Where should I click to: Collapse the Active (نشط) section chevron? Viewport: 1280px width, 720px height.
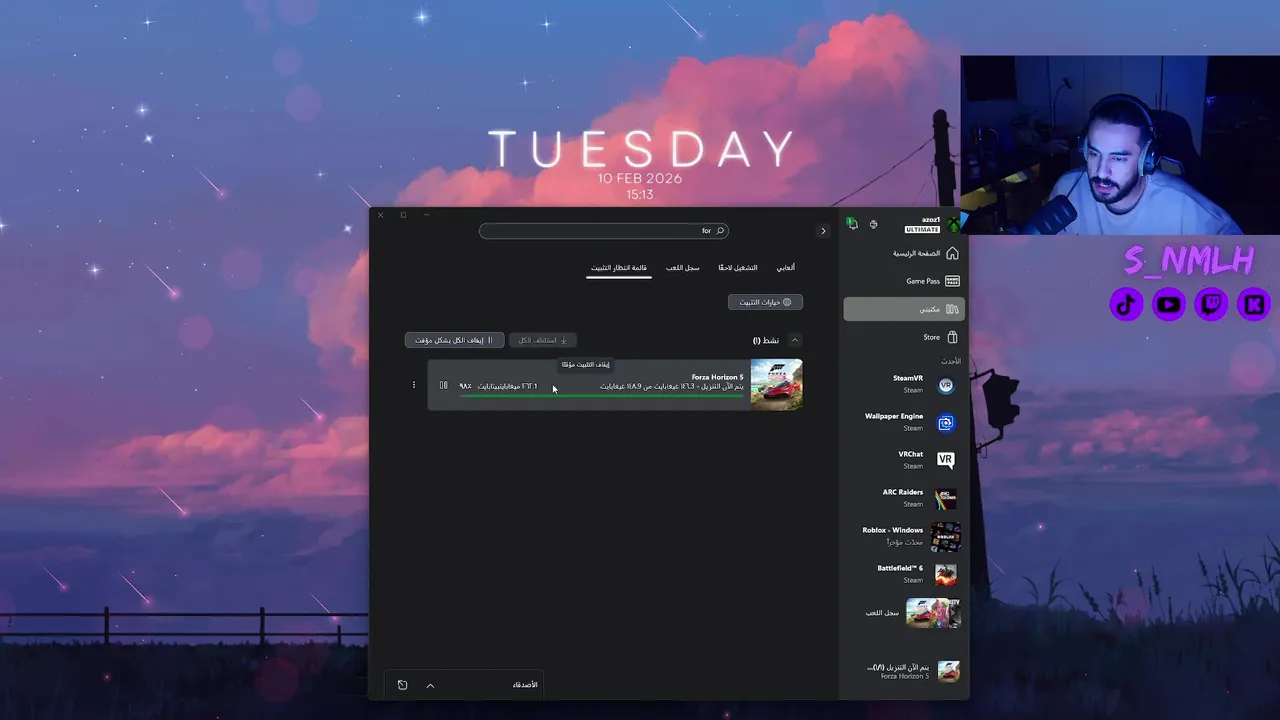pos(795,340)
